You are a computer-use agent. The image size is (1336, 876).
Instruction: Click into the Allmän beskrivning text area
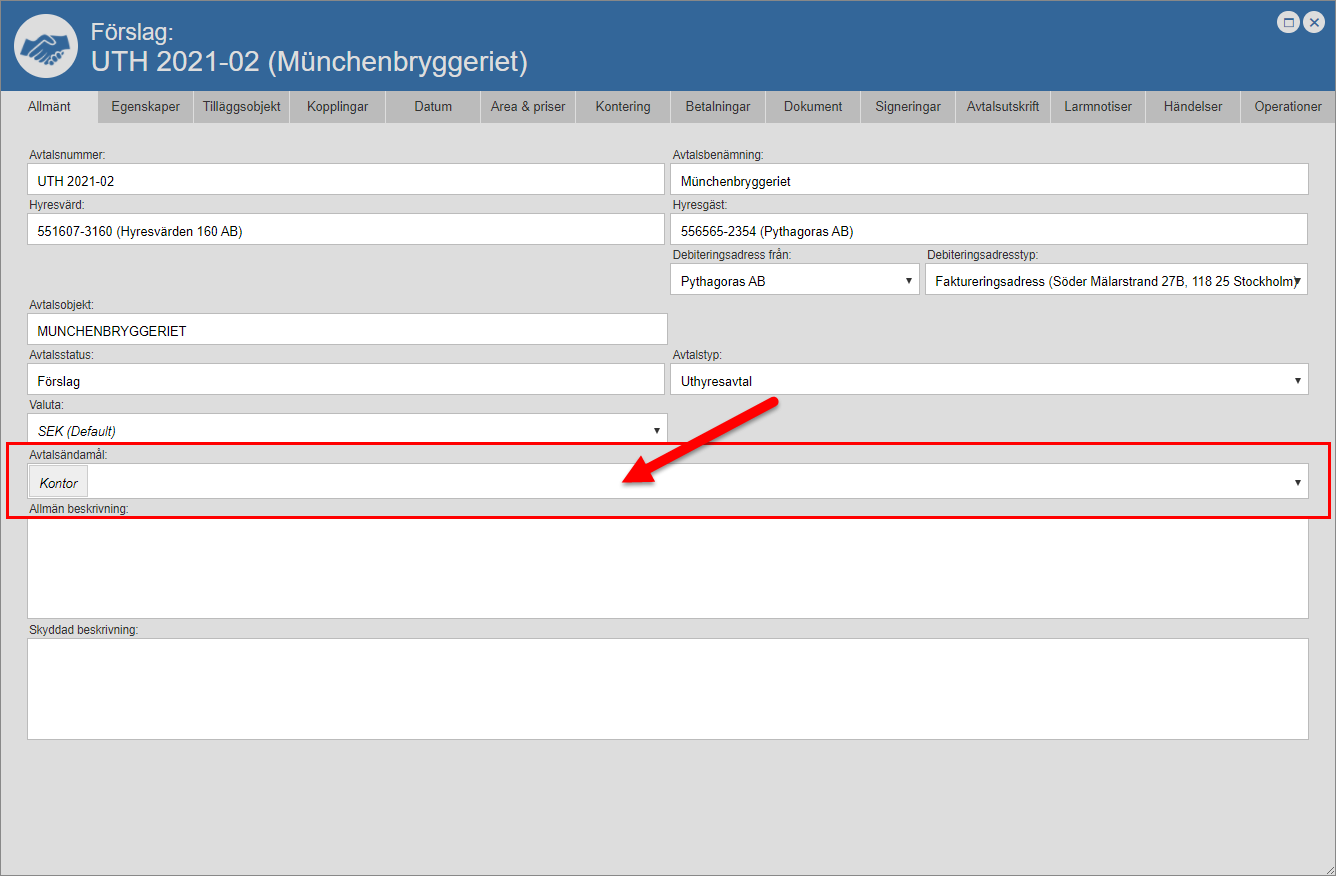[x=667, y=567]
